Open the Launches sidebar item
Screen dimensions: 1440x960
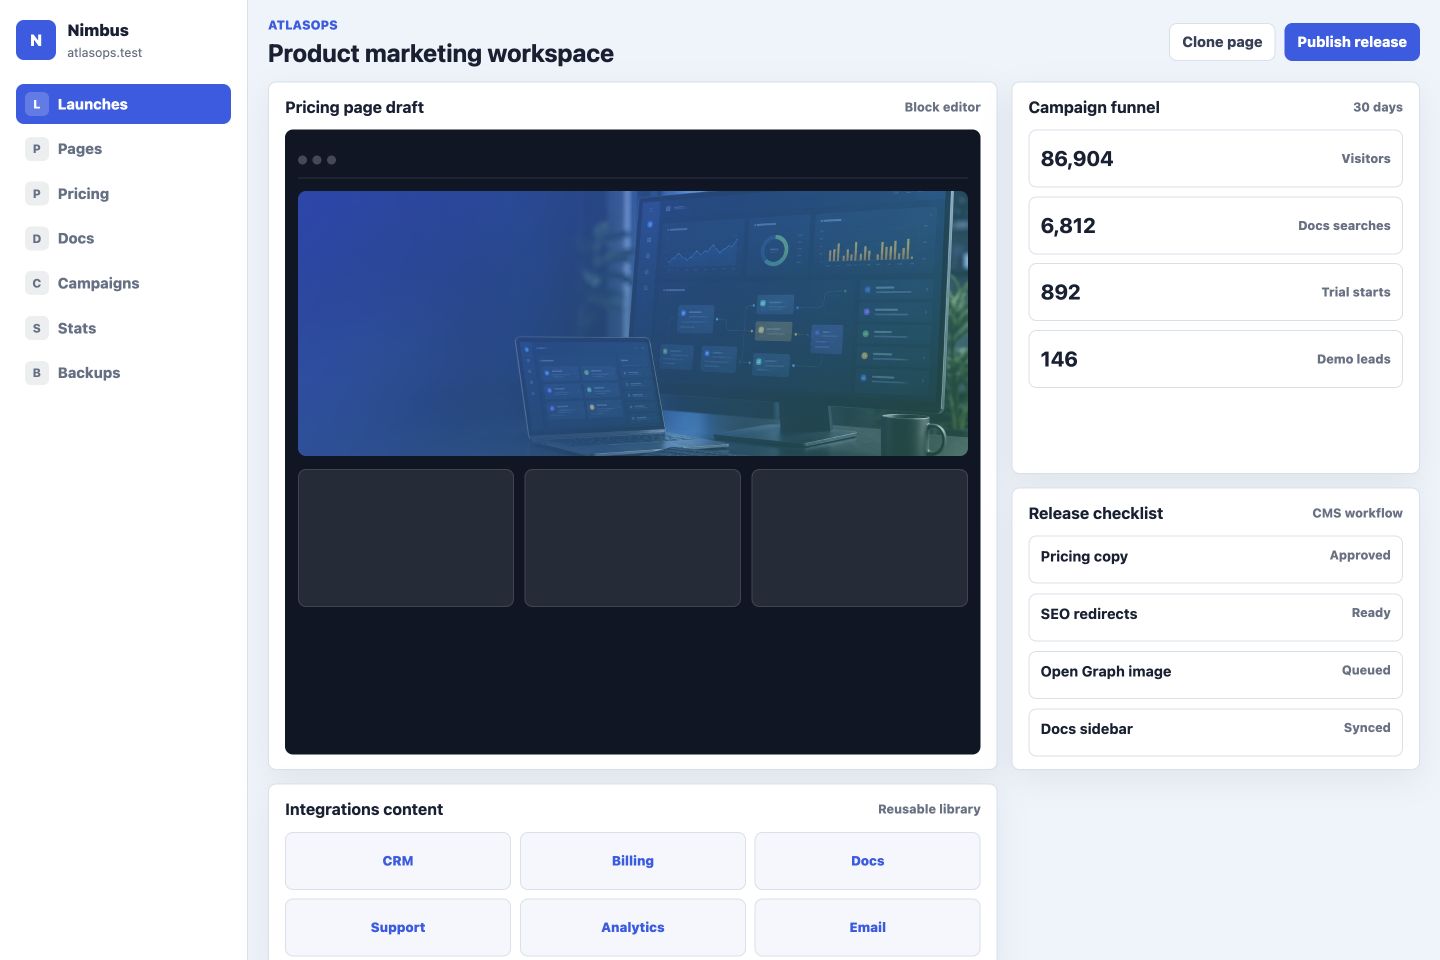pos(123,104)
